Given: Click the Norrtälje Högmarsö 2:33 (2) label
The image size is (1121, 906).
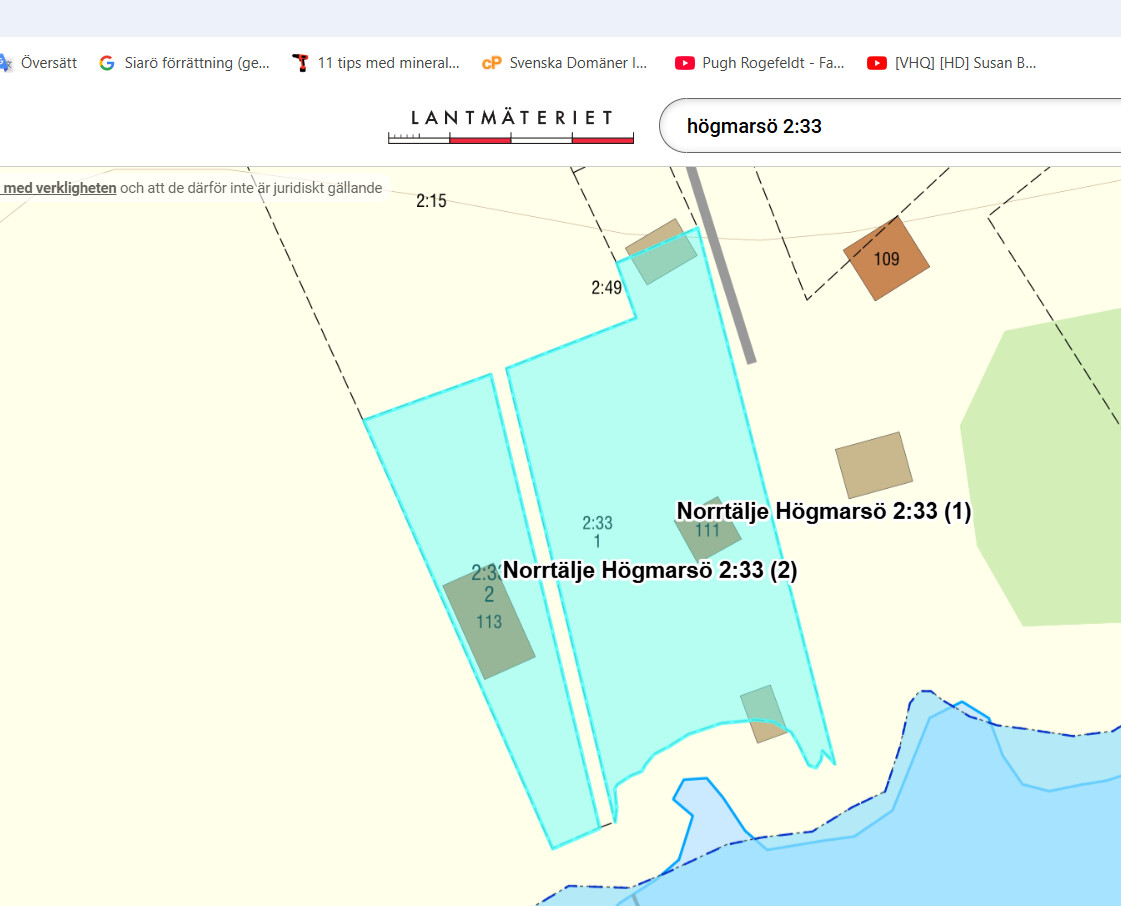Looking at the screenshot, I should click(650, 570).
